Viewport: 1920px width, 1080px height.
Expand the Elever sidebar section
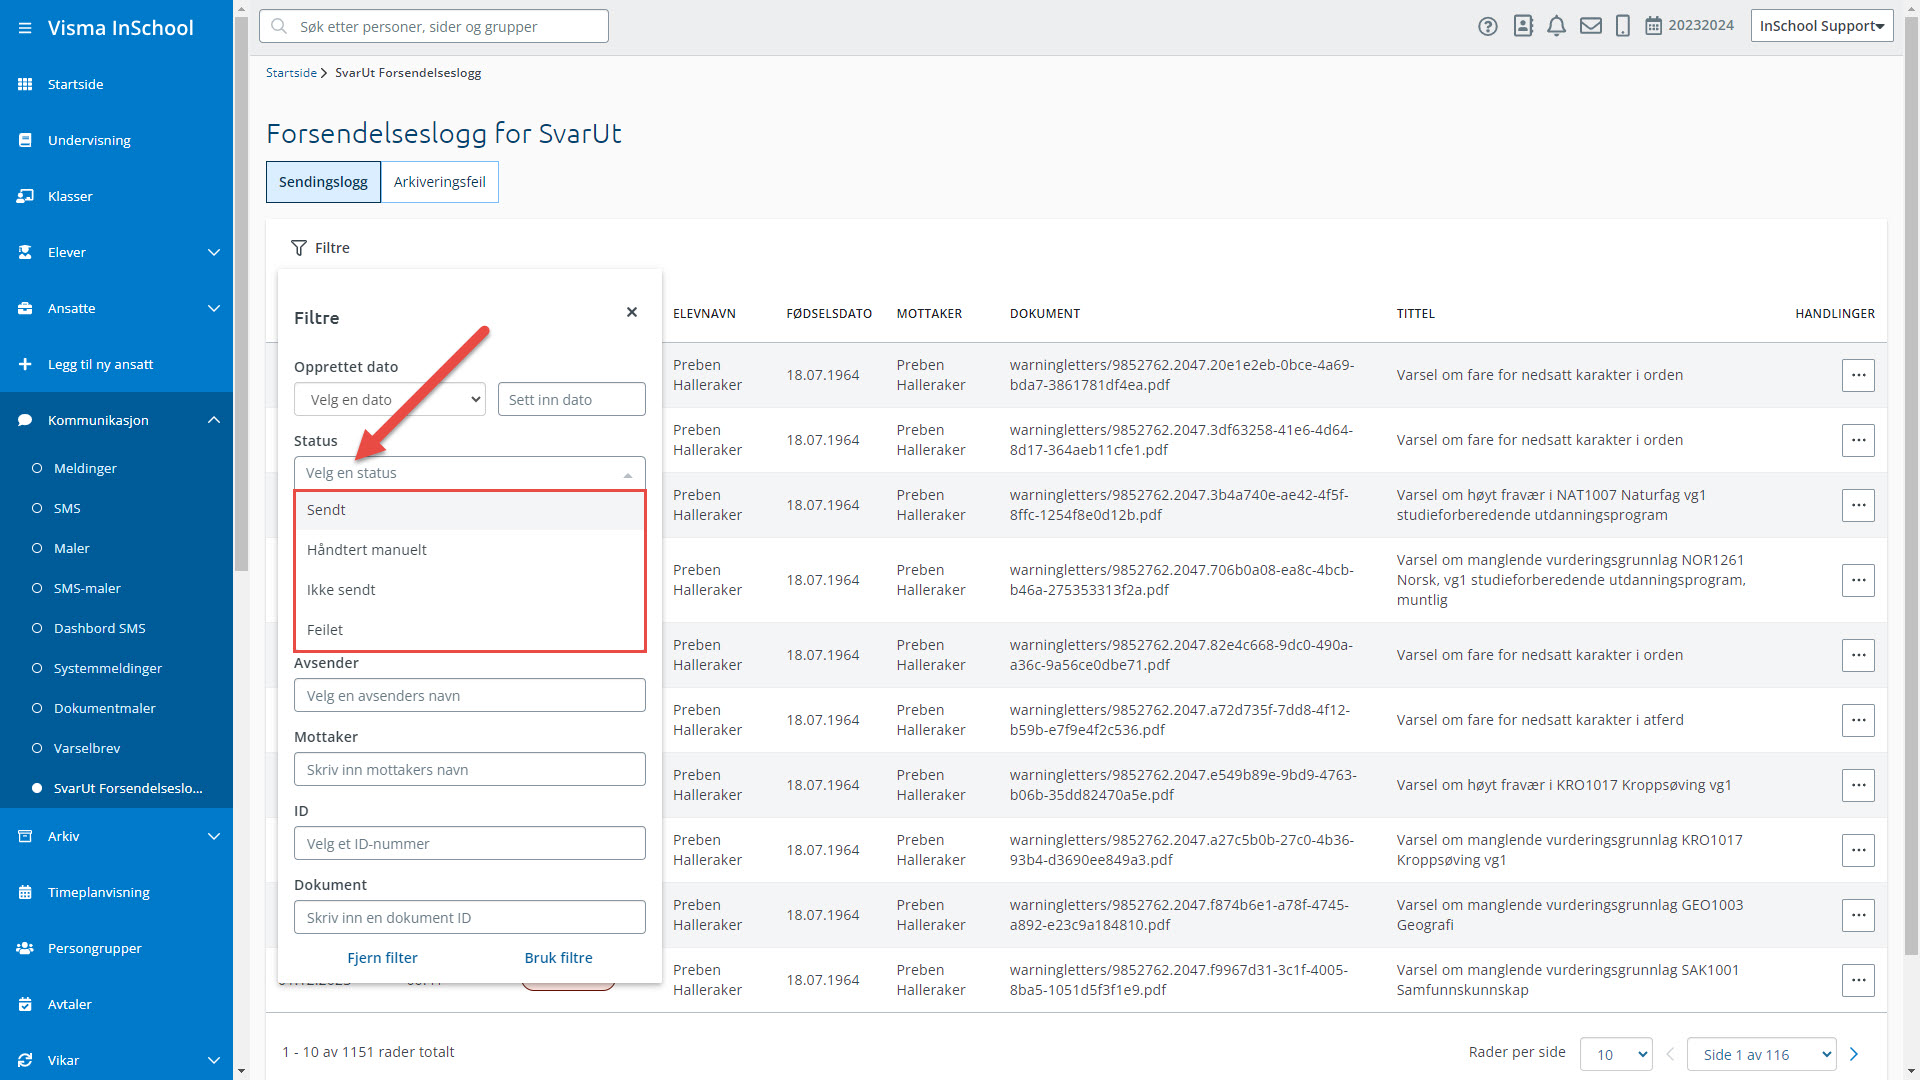[213, 252]
